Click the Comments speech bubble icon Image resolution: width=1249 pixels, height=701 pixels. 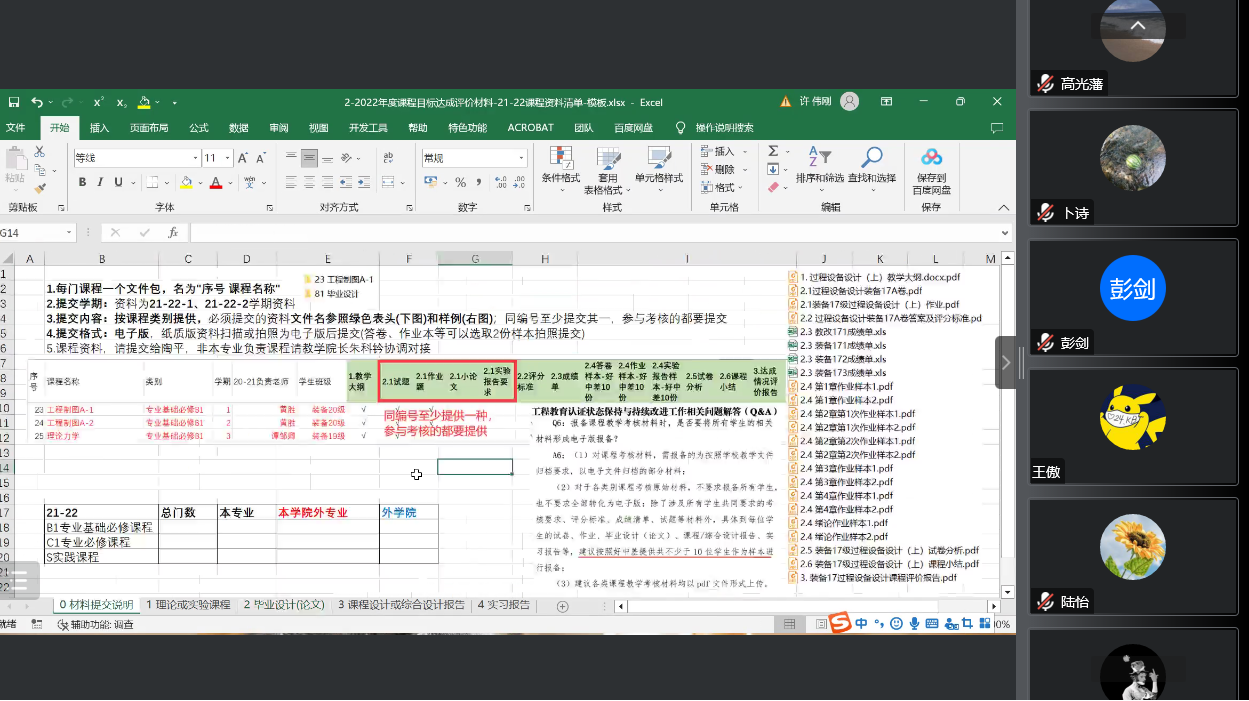(996, 128)
